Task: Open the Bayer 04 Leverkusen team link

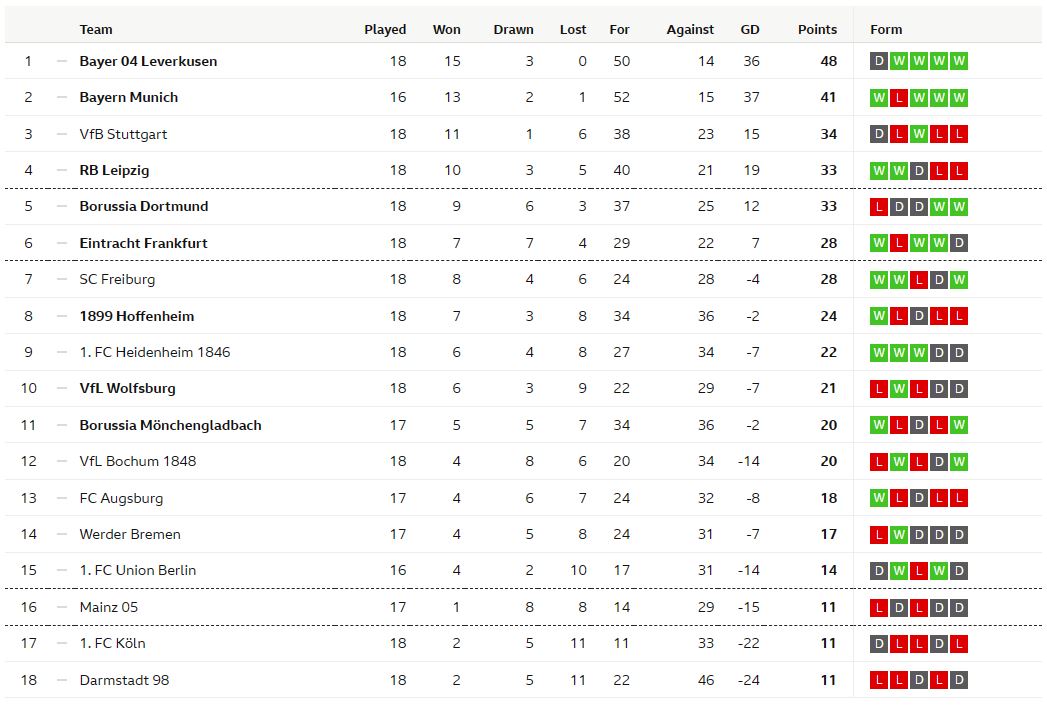Action: (148, 61)
